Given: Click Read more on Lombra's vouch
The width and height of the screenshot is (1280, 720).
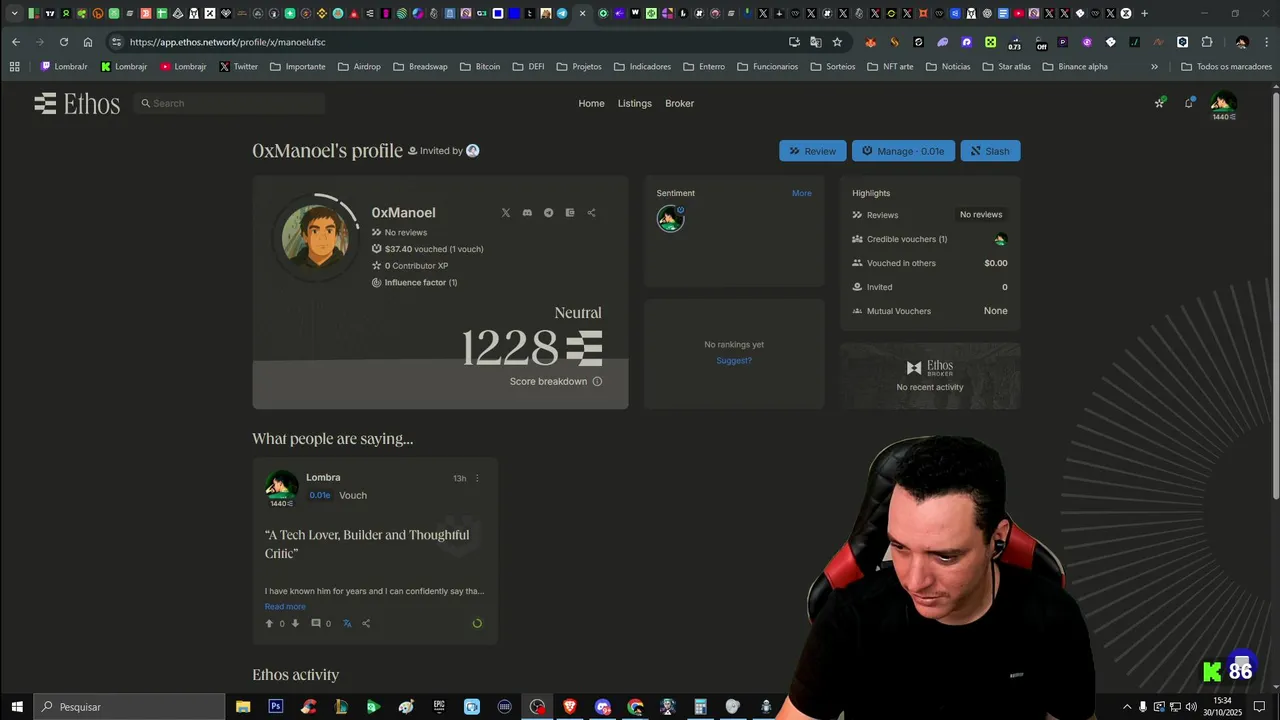Looking at the screenshot, I should (x=285, y=606).
